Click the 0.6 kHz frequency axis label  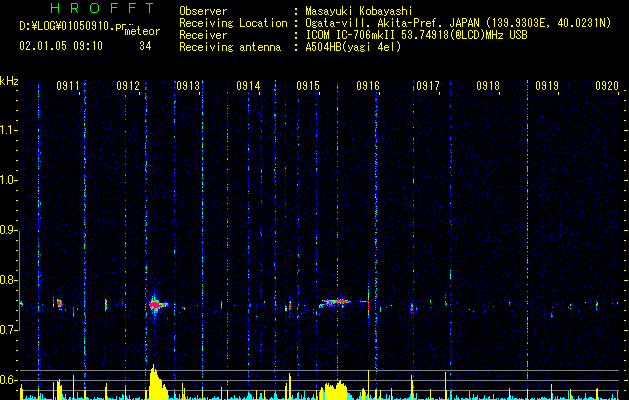(8, 380)
